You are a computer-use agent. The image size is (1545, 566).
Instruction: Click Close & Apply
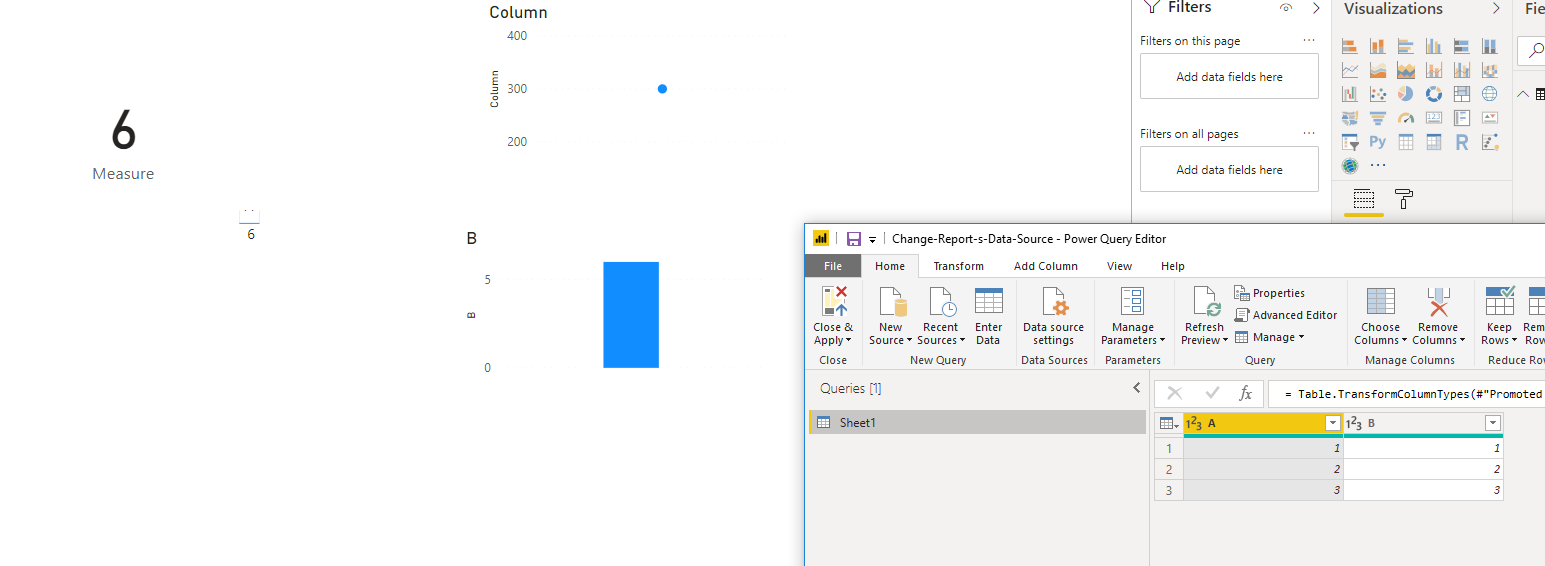pos(833,316)
